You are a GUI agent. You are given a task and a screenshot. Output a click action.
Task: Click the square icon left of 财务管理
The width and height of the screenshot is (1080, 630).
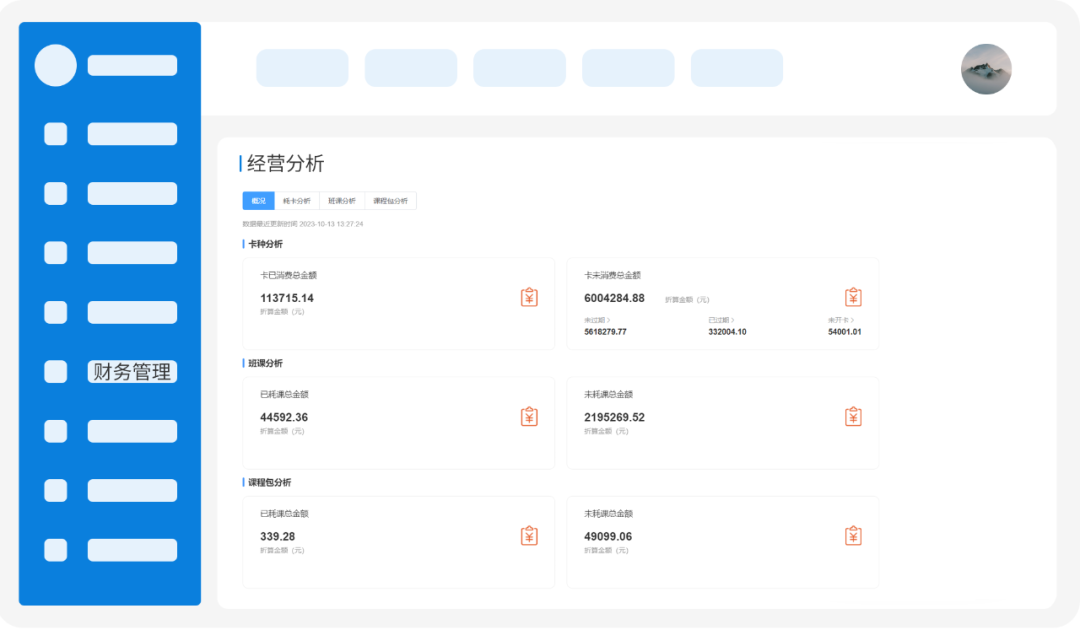coord(56,372)
